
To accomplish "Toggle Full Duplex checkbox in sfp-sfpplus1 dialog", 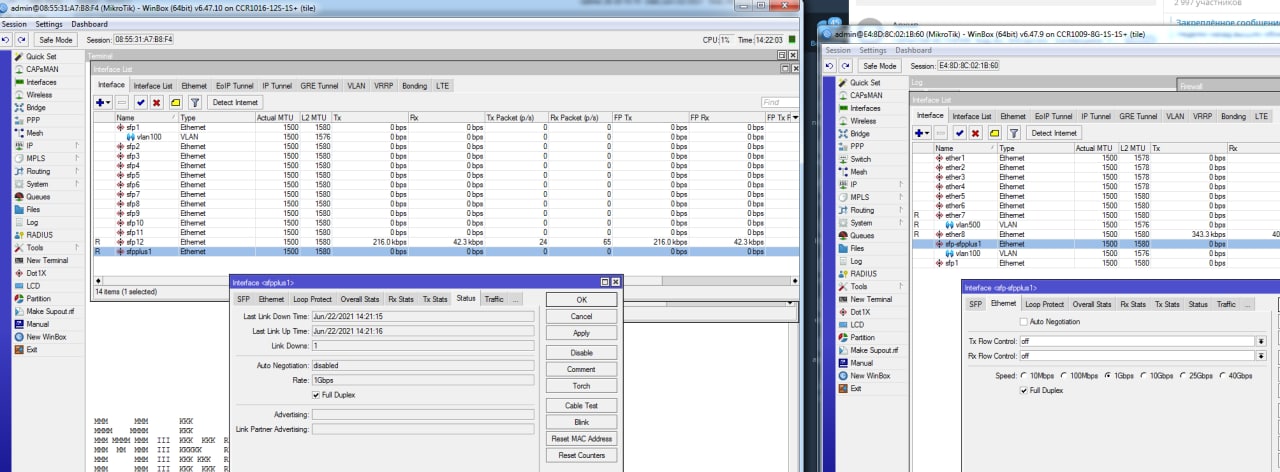I will (x=1023, y=390).
